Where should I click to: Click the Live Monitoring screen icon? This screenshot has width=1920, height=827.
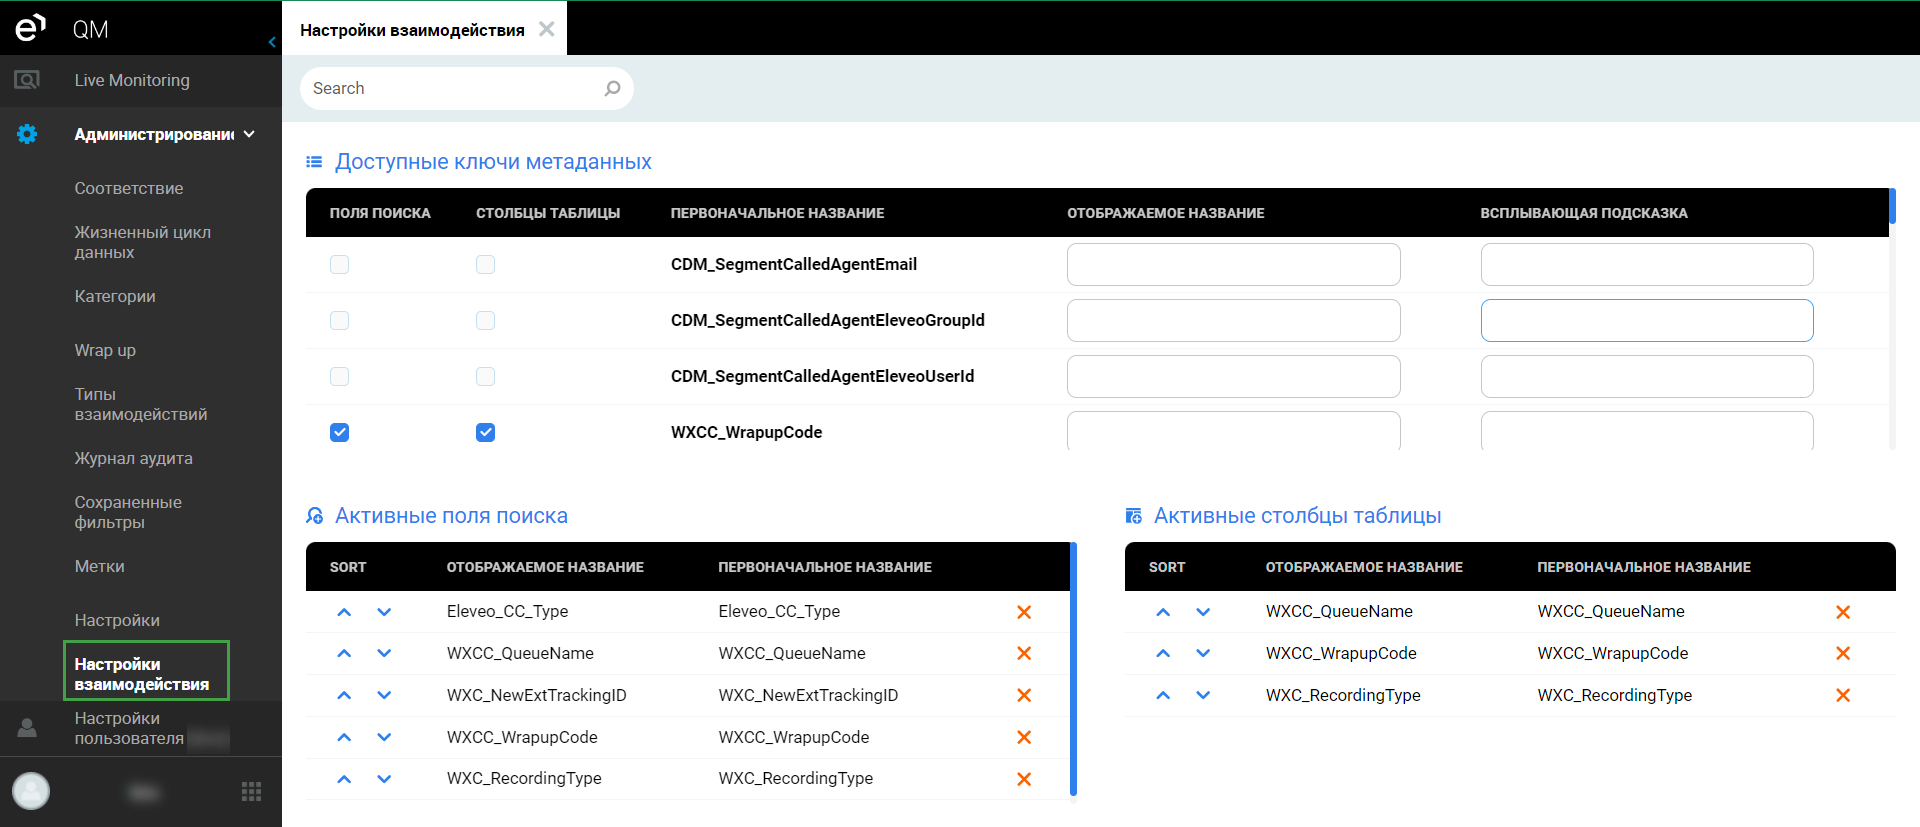pos(27,80)
